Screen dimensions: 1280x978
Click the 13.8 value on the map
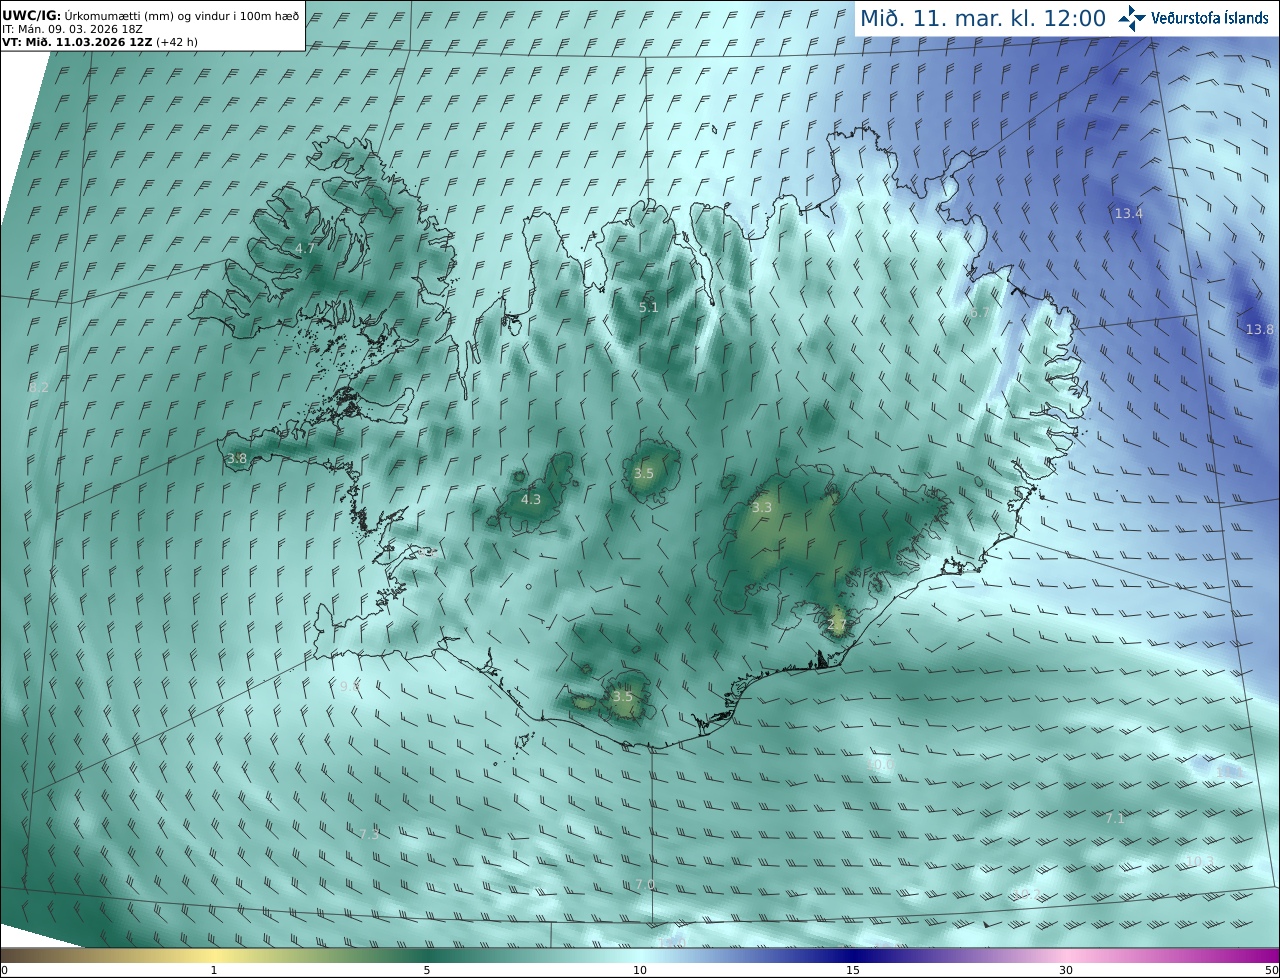click(1260, 329)
